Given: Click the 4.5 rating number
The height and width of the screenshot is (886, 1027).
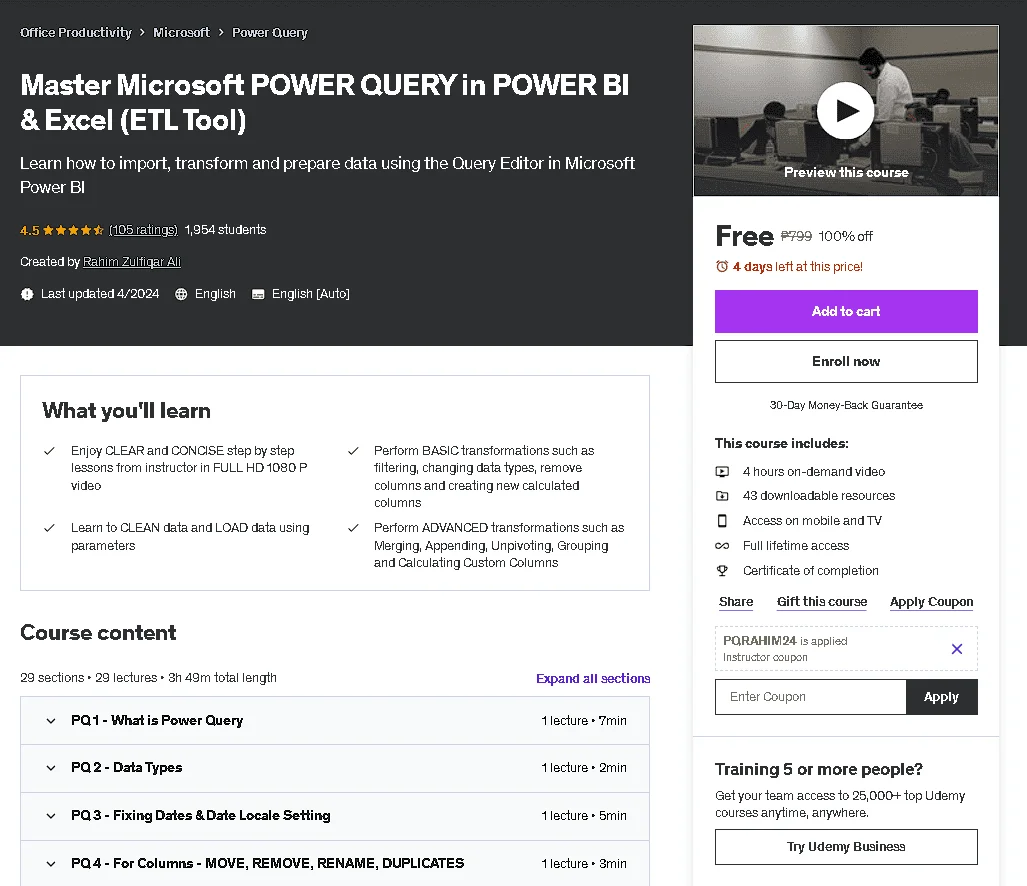Looking at the screenshot, I should (x=29, y=231).
